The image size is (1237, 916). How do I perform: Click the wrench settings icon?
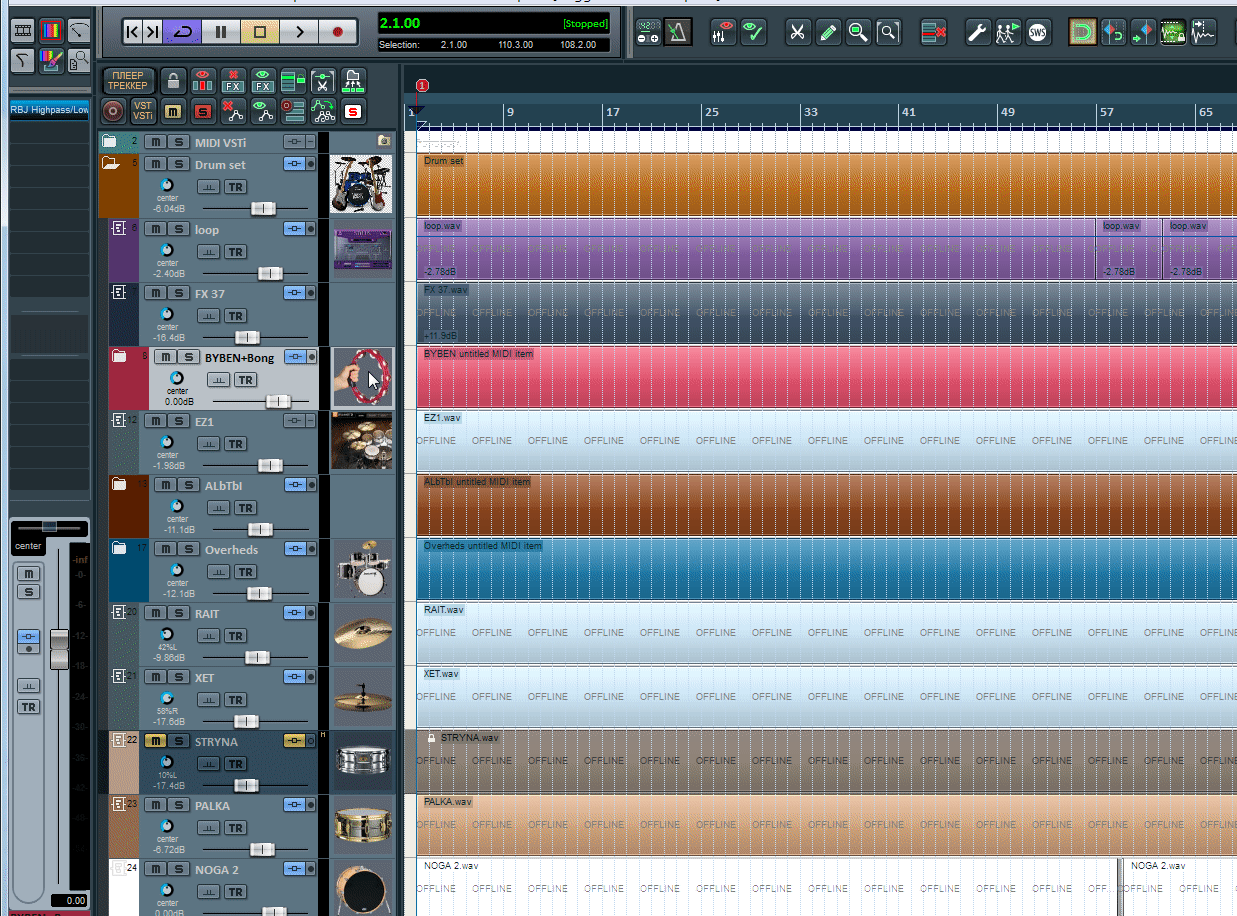coord(978,33)
